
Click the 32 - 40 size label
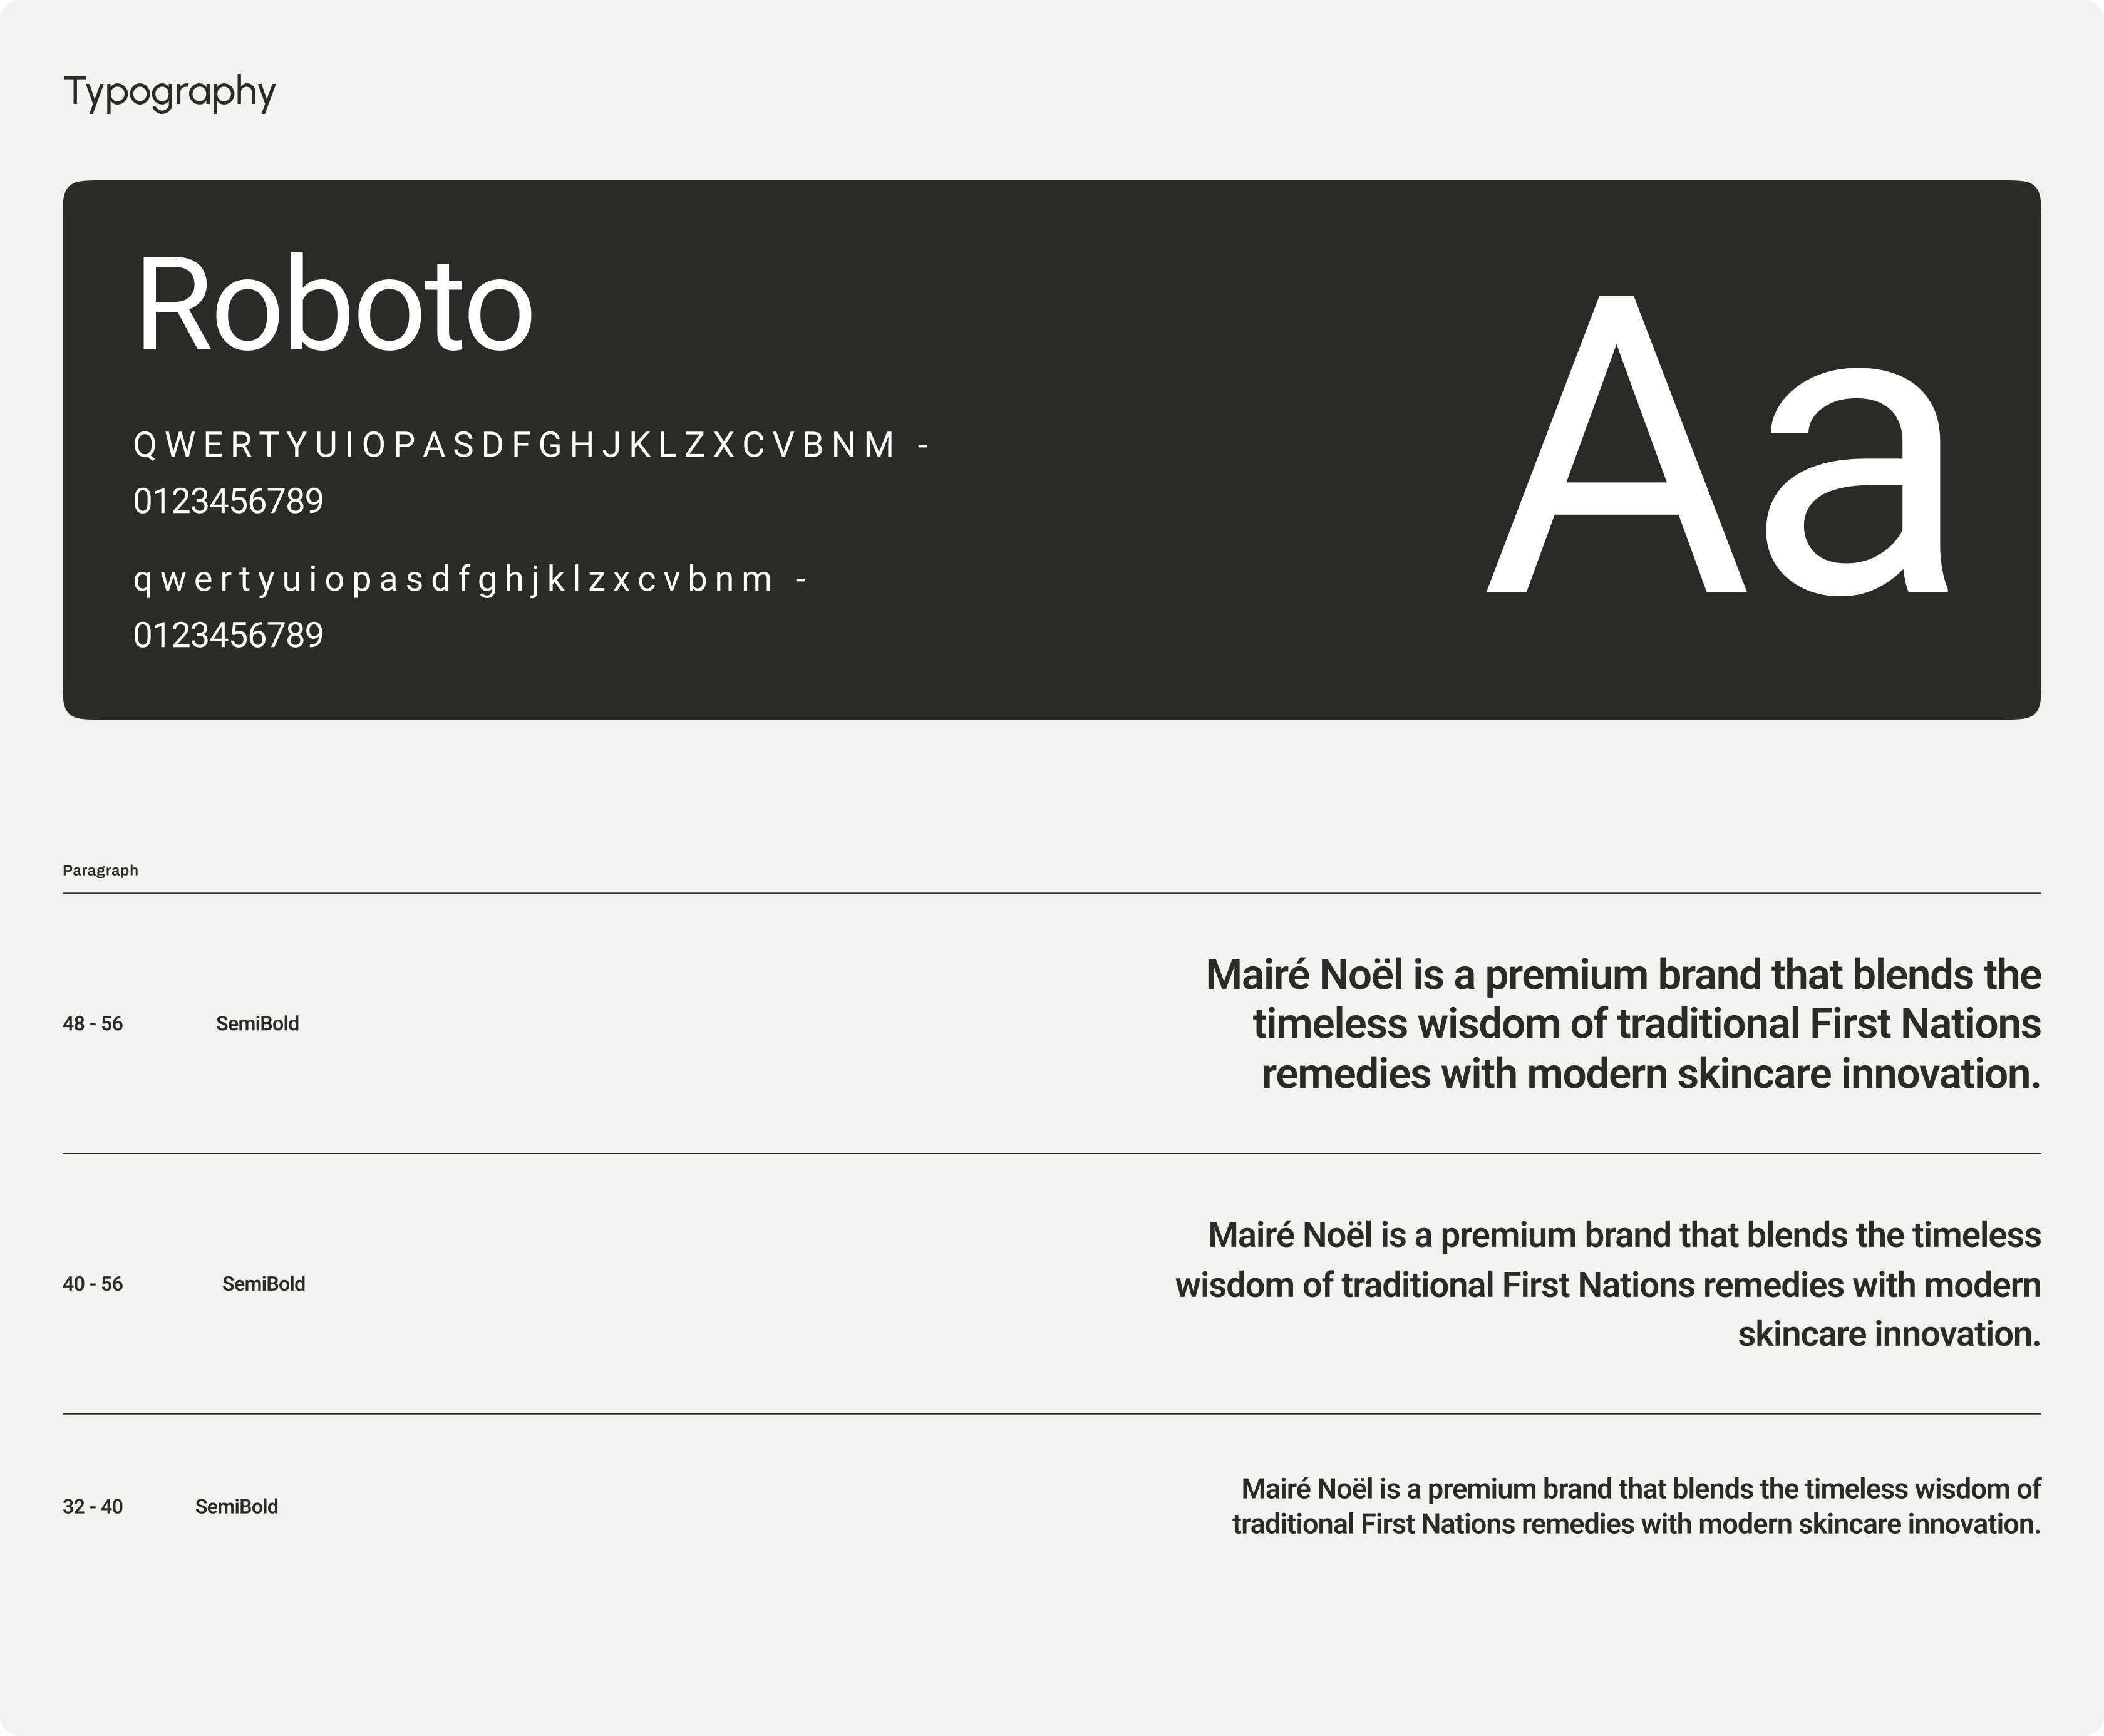point(92,1507)
